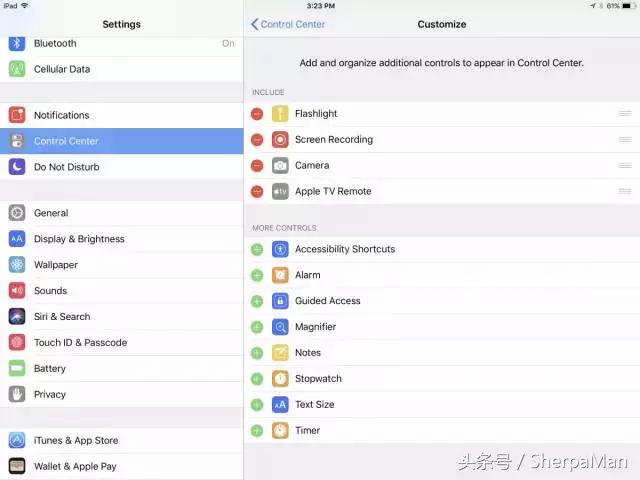This screenshot has width=640, height=480.
Task: Click the Camera control icon
Action: [x=280, y=165]
